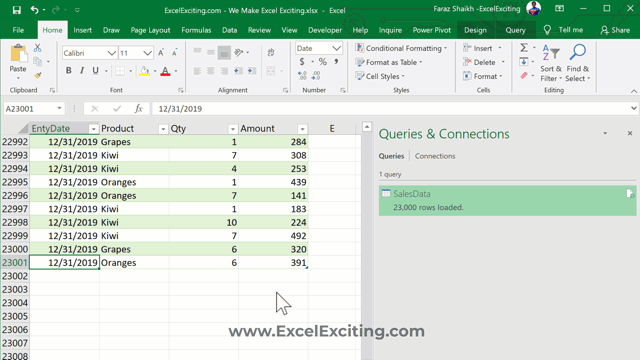Switch to the Data ribbon tab
Viewport: 640px width, 360px height.
[229, 30]
